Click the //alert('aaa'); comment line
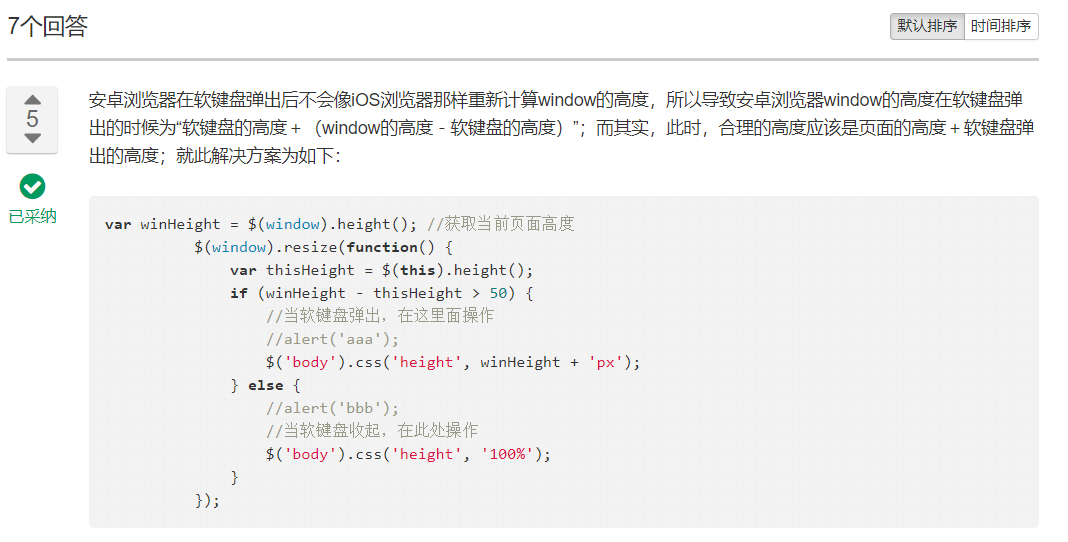 [332, 339]
